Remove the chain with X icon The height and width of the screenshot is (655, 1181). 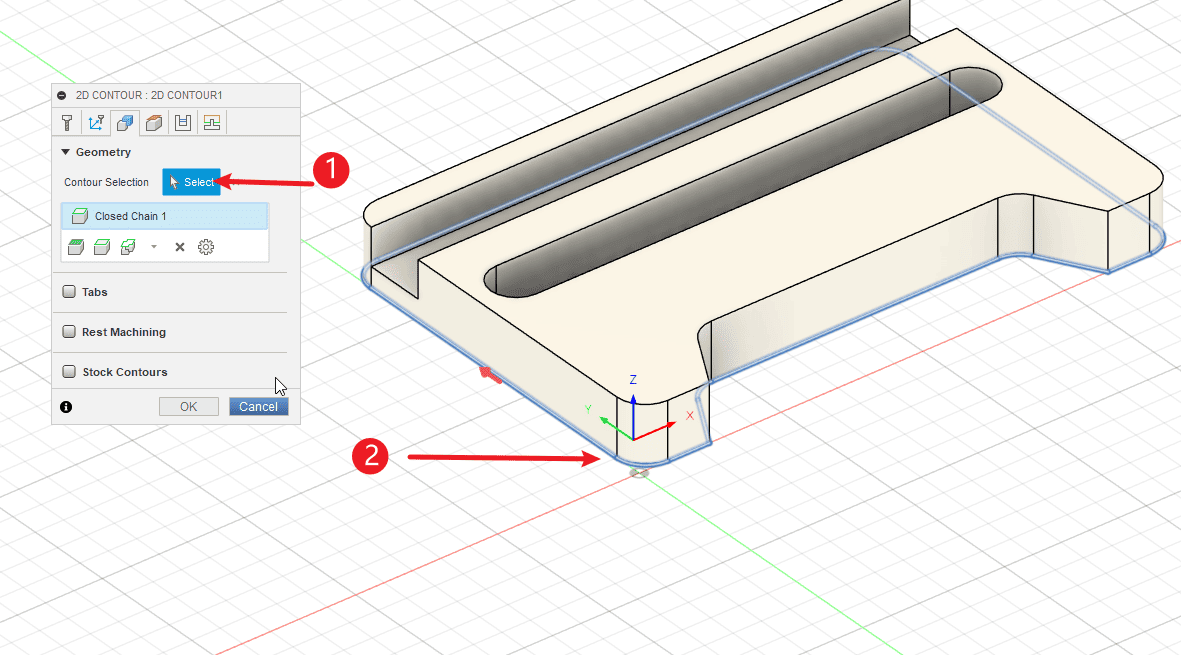180,247
